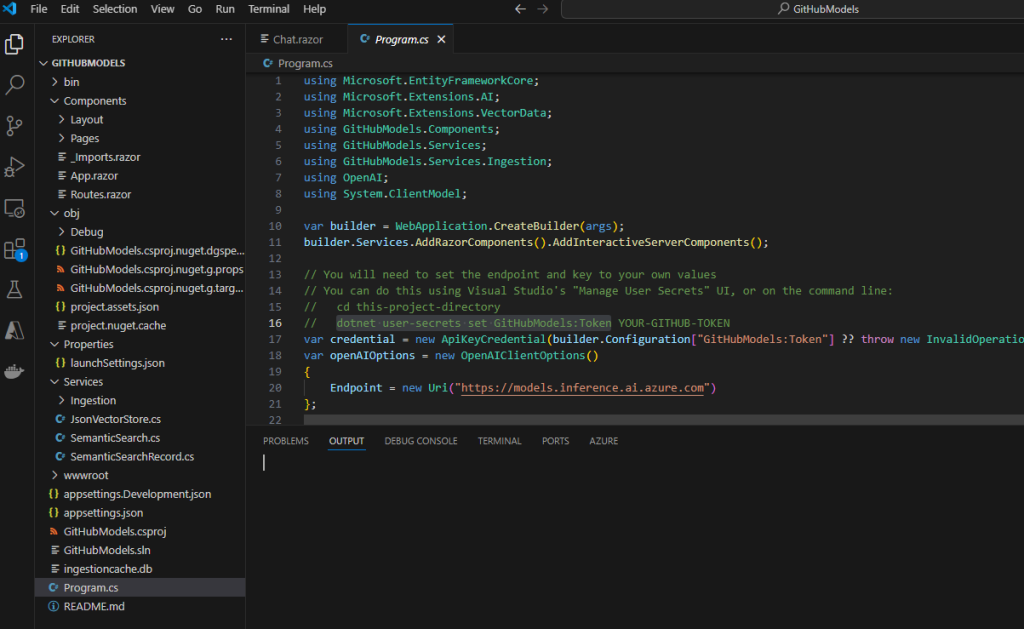Open the File menu
Viewport: 1024px width, 629px height.
(x=39, y=9)
